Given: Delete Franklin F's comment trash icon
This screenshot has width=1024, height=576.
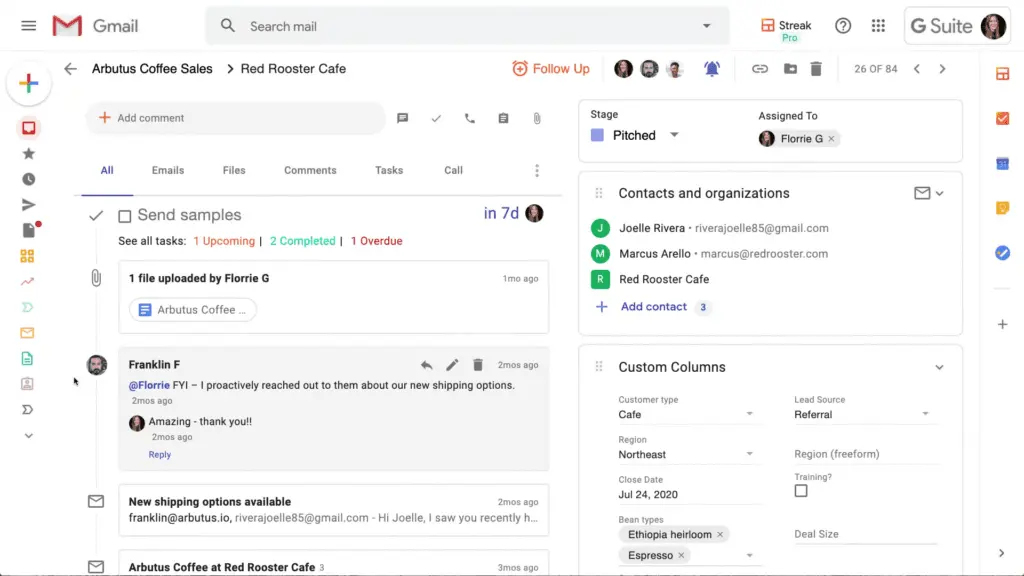Looking at the screenshot, I should click(478, 365).
